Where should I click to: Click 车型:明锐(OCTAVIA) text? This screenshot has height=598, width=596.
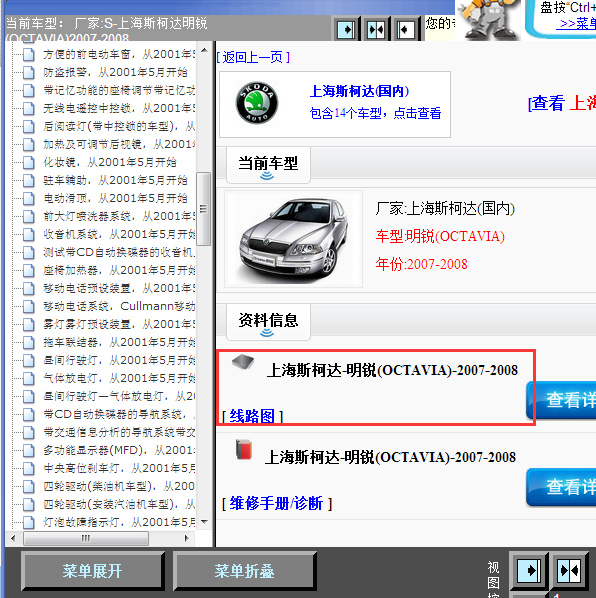coord(440,236)
